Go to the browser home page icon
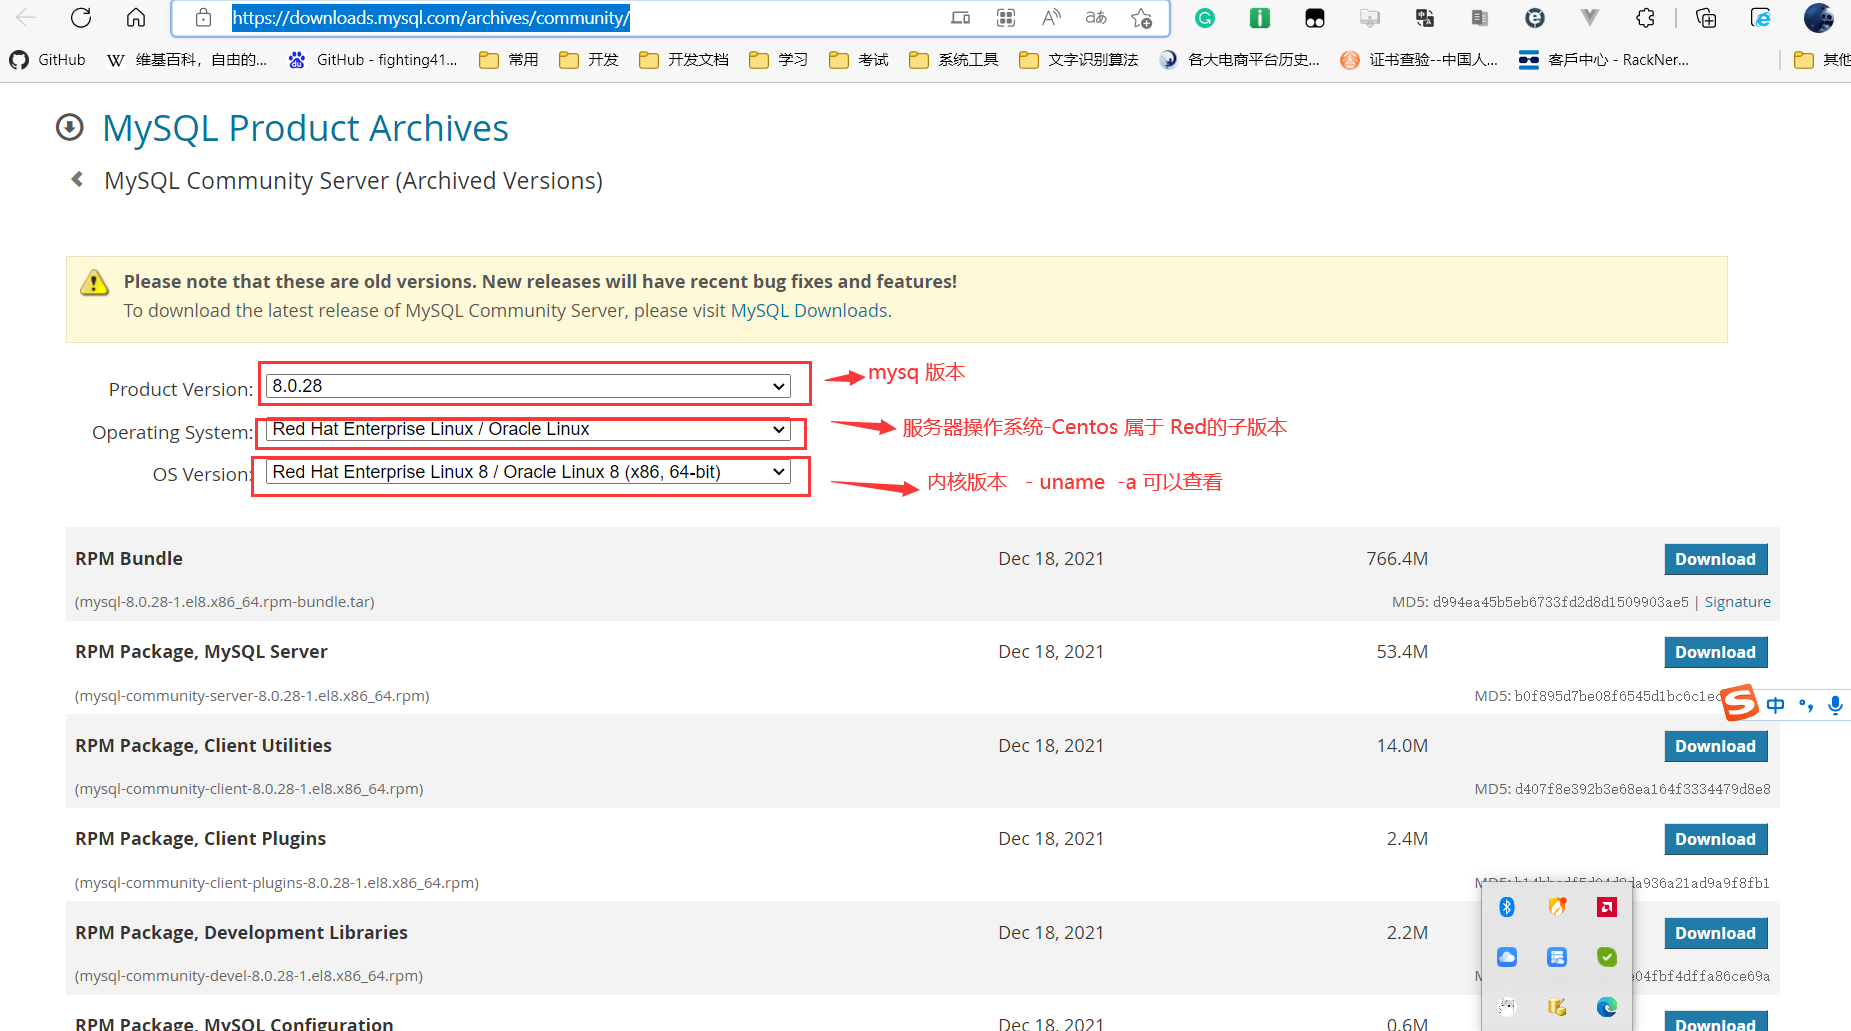This screenshot has height=1031, width=1851. [136, 17]
